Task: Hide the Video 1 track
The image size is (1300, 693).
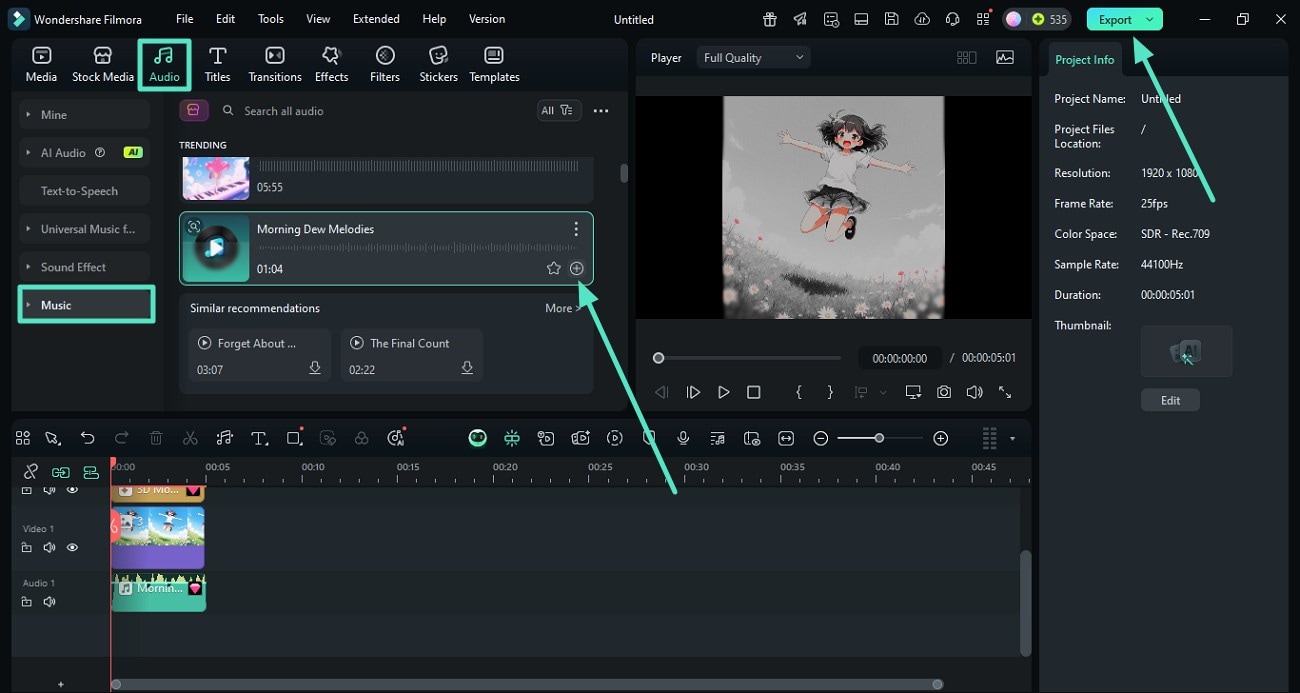Action: (72, 548)
